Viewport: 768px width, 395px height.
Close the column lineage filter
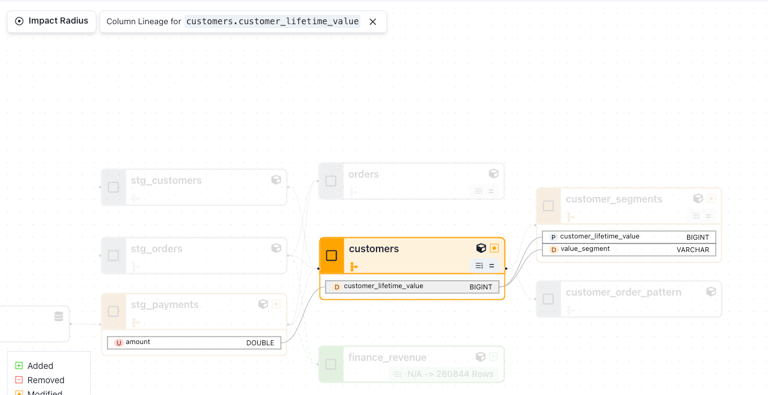373,22
